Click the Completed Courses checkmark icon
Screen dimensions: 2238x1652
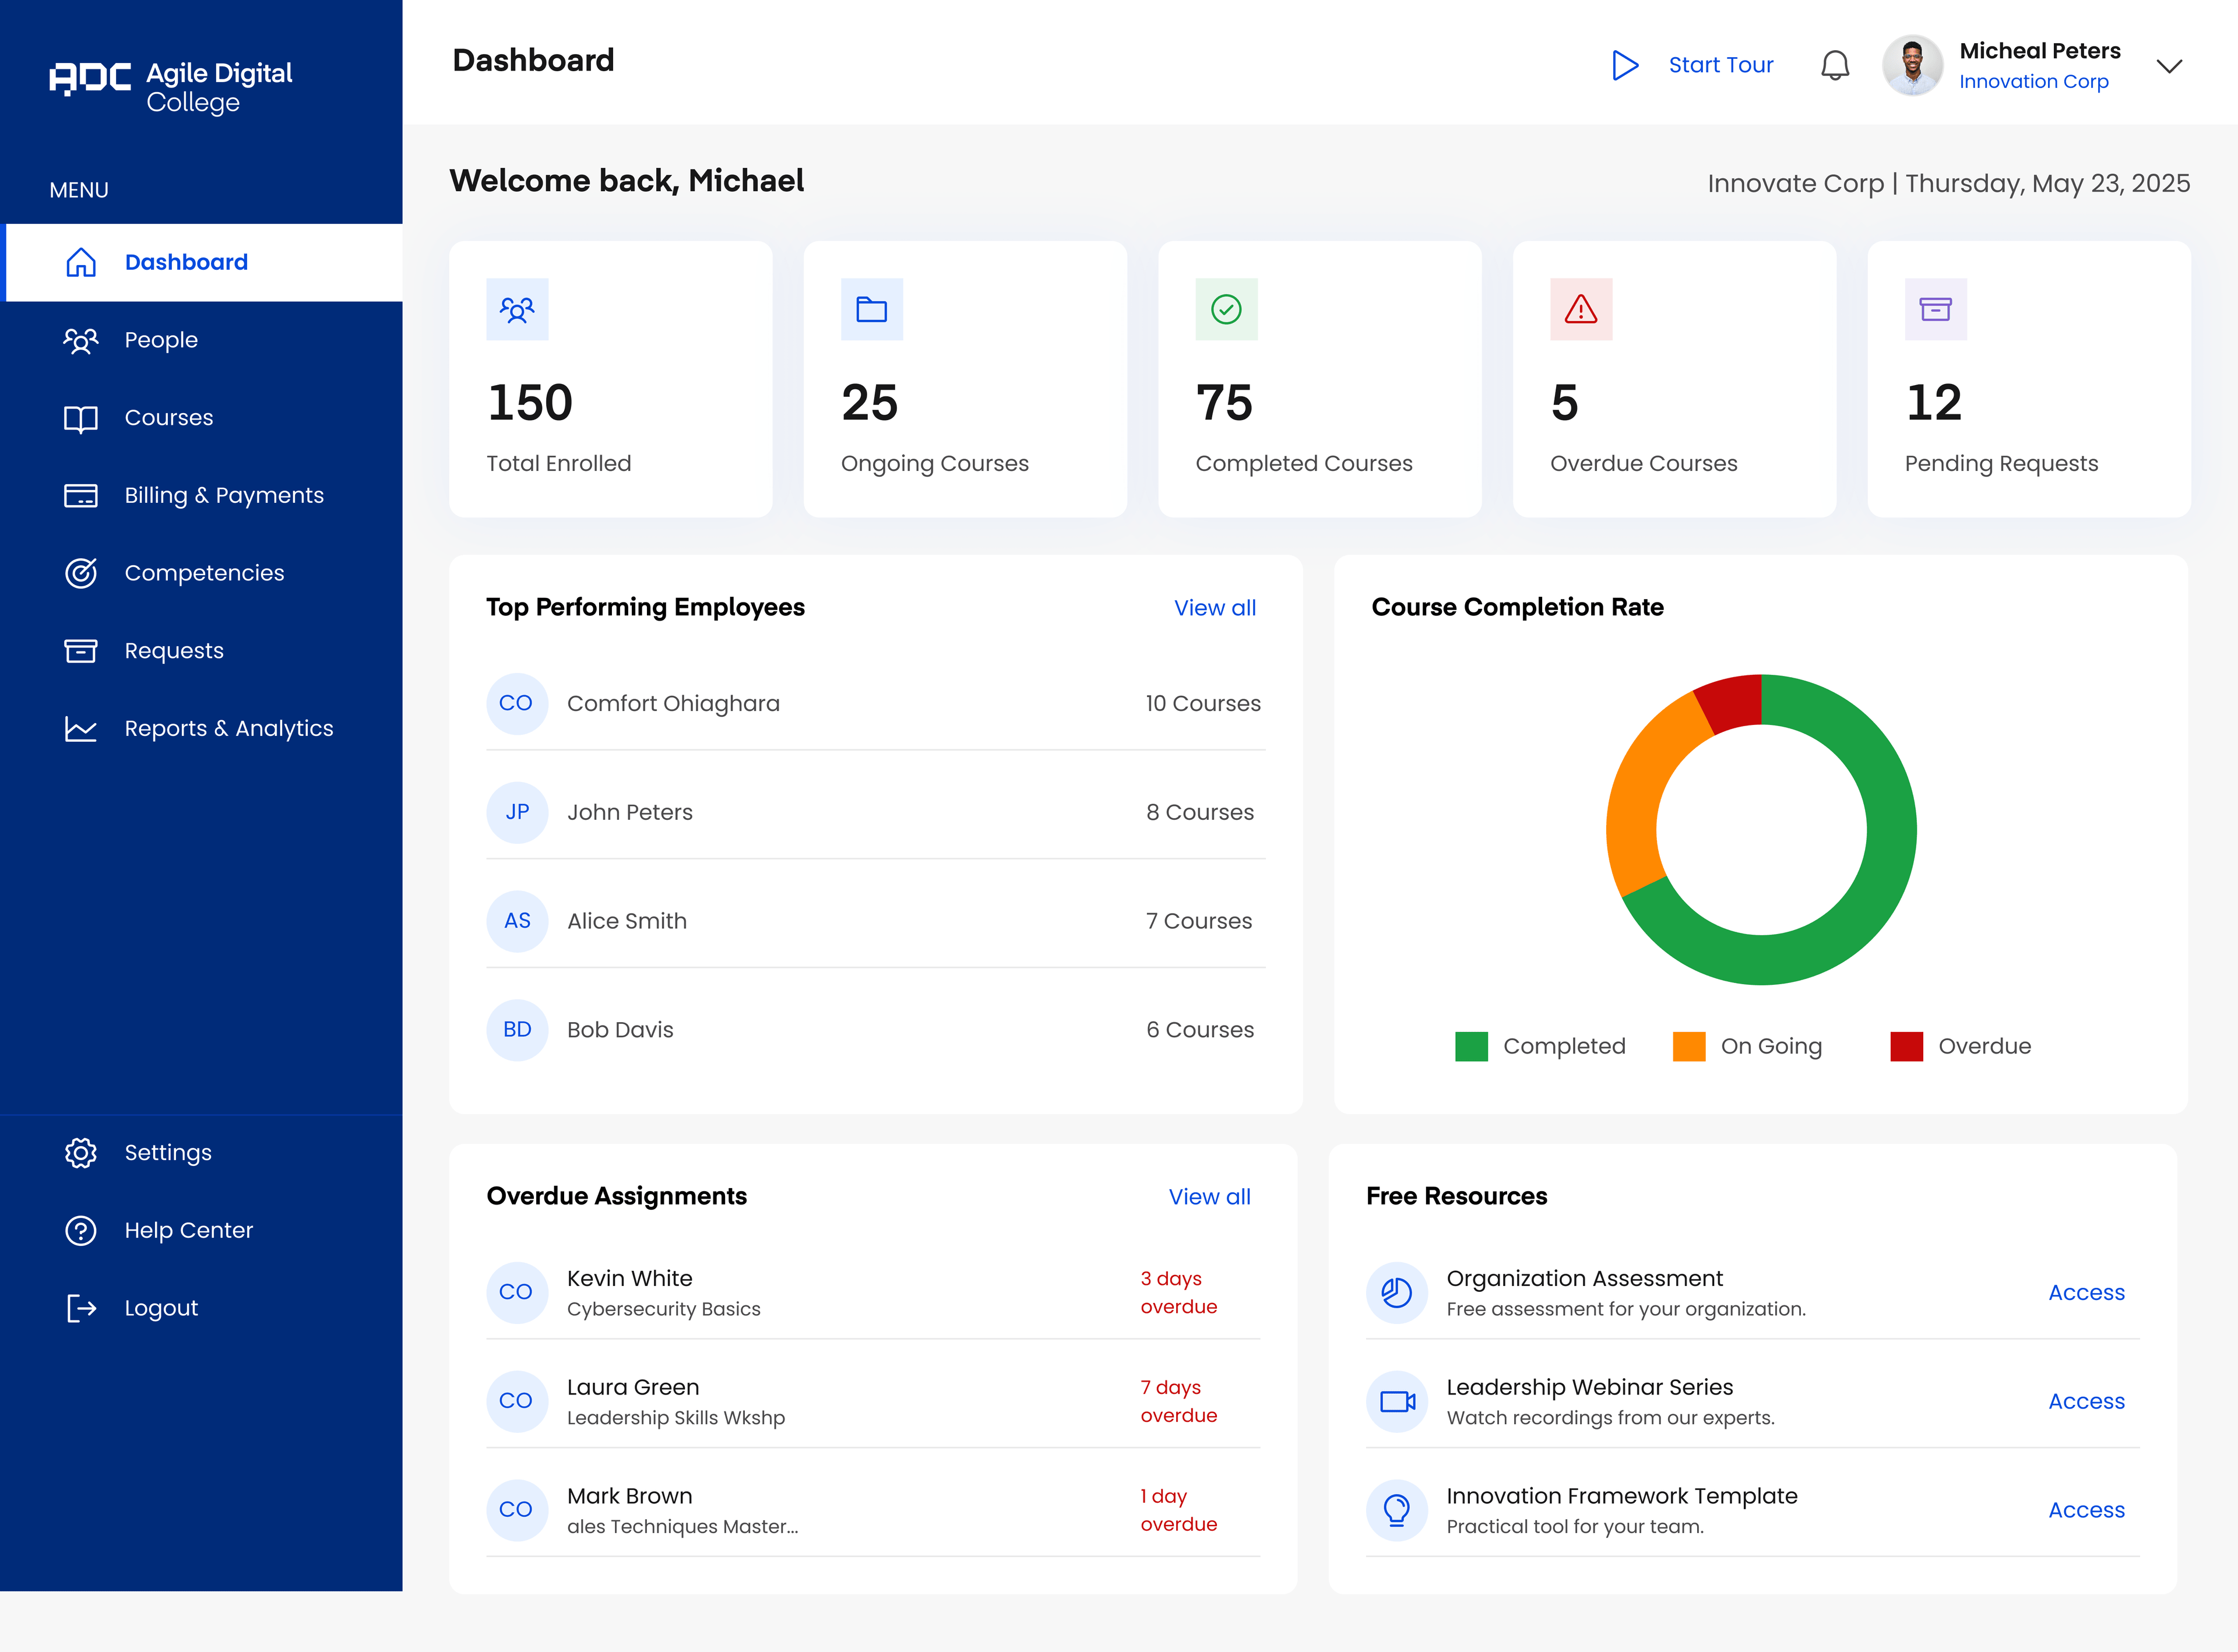coord(1227,309)
